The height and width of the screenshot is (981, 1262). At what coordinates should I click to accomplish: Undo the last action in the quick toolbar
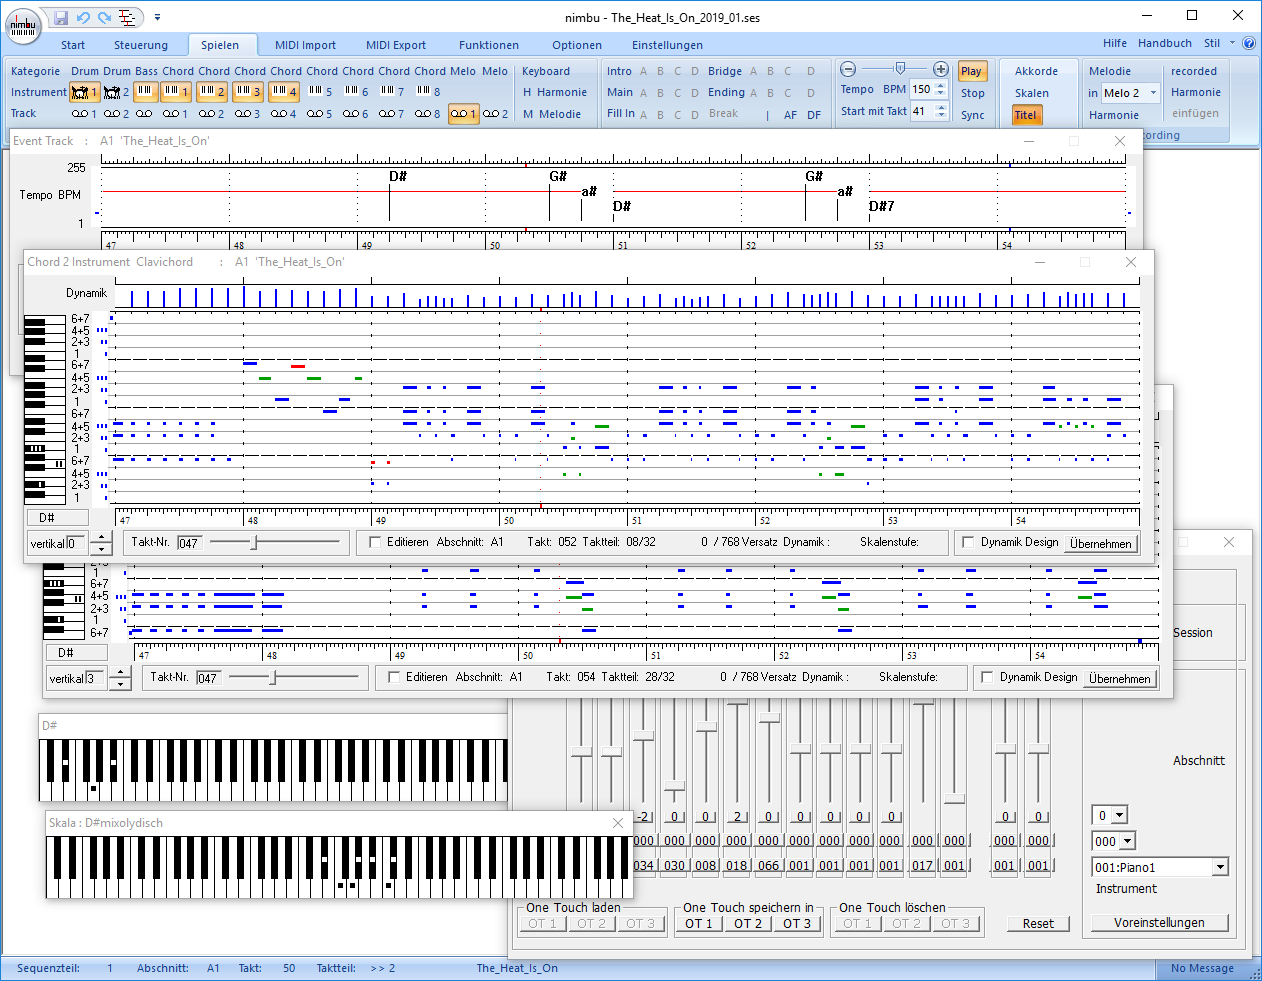(x=83, y=17)
